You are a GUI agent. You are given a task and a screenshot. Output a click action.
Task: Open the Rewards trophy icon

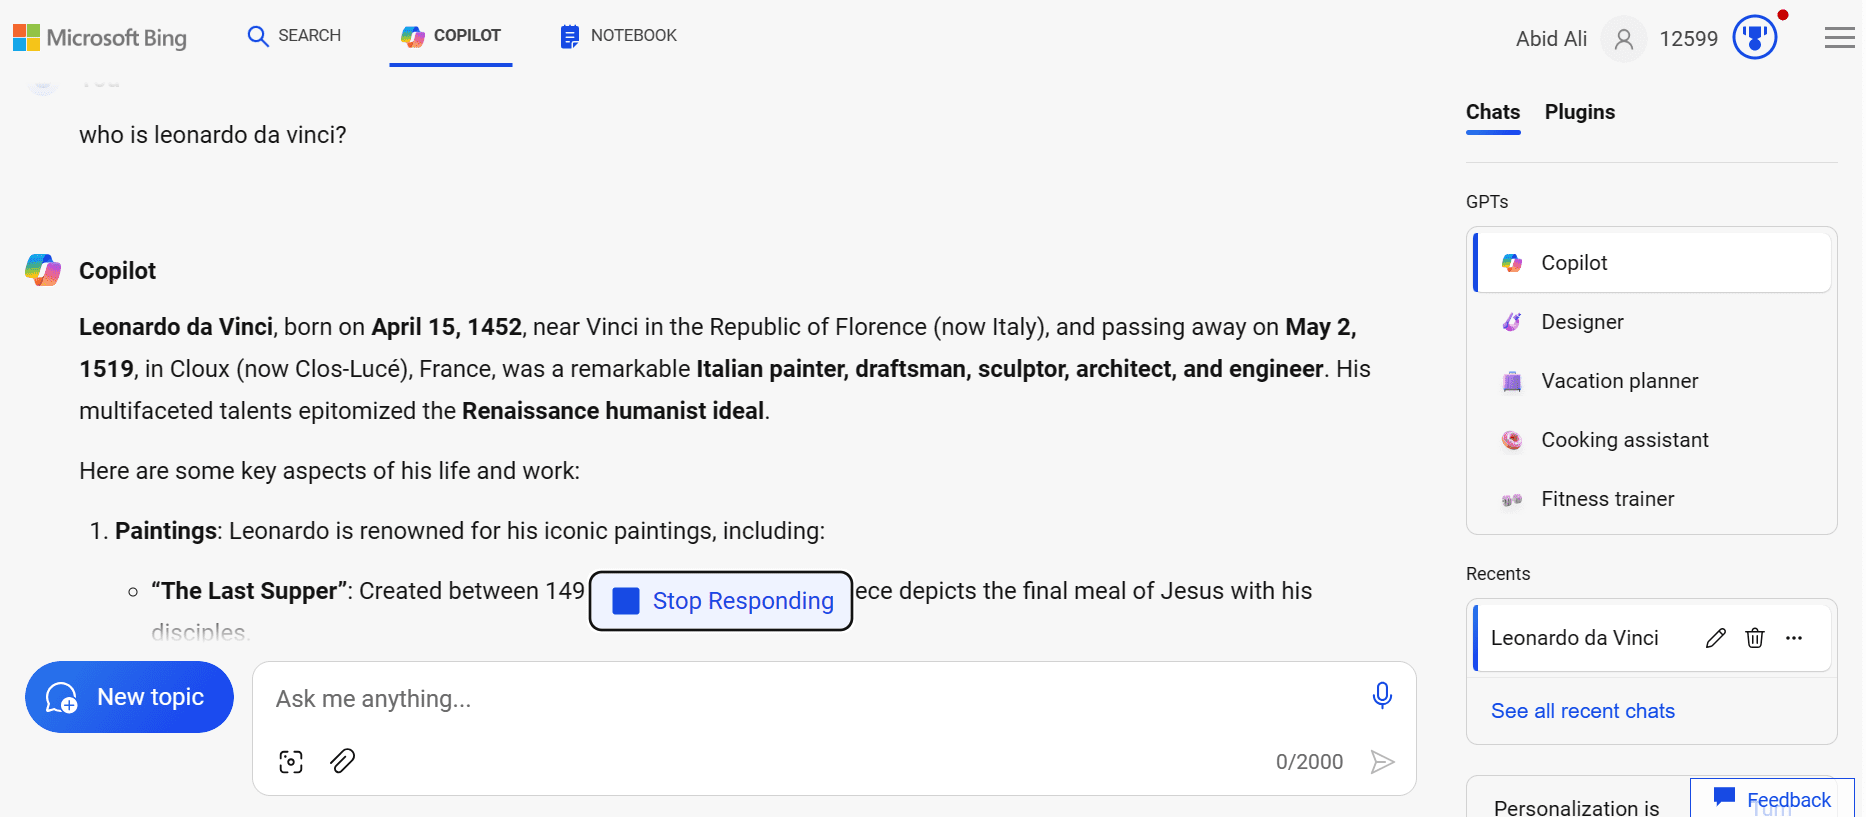[x=1755, y=38]
